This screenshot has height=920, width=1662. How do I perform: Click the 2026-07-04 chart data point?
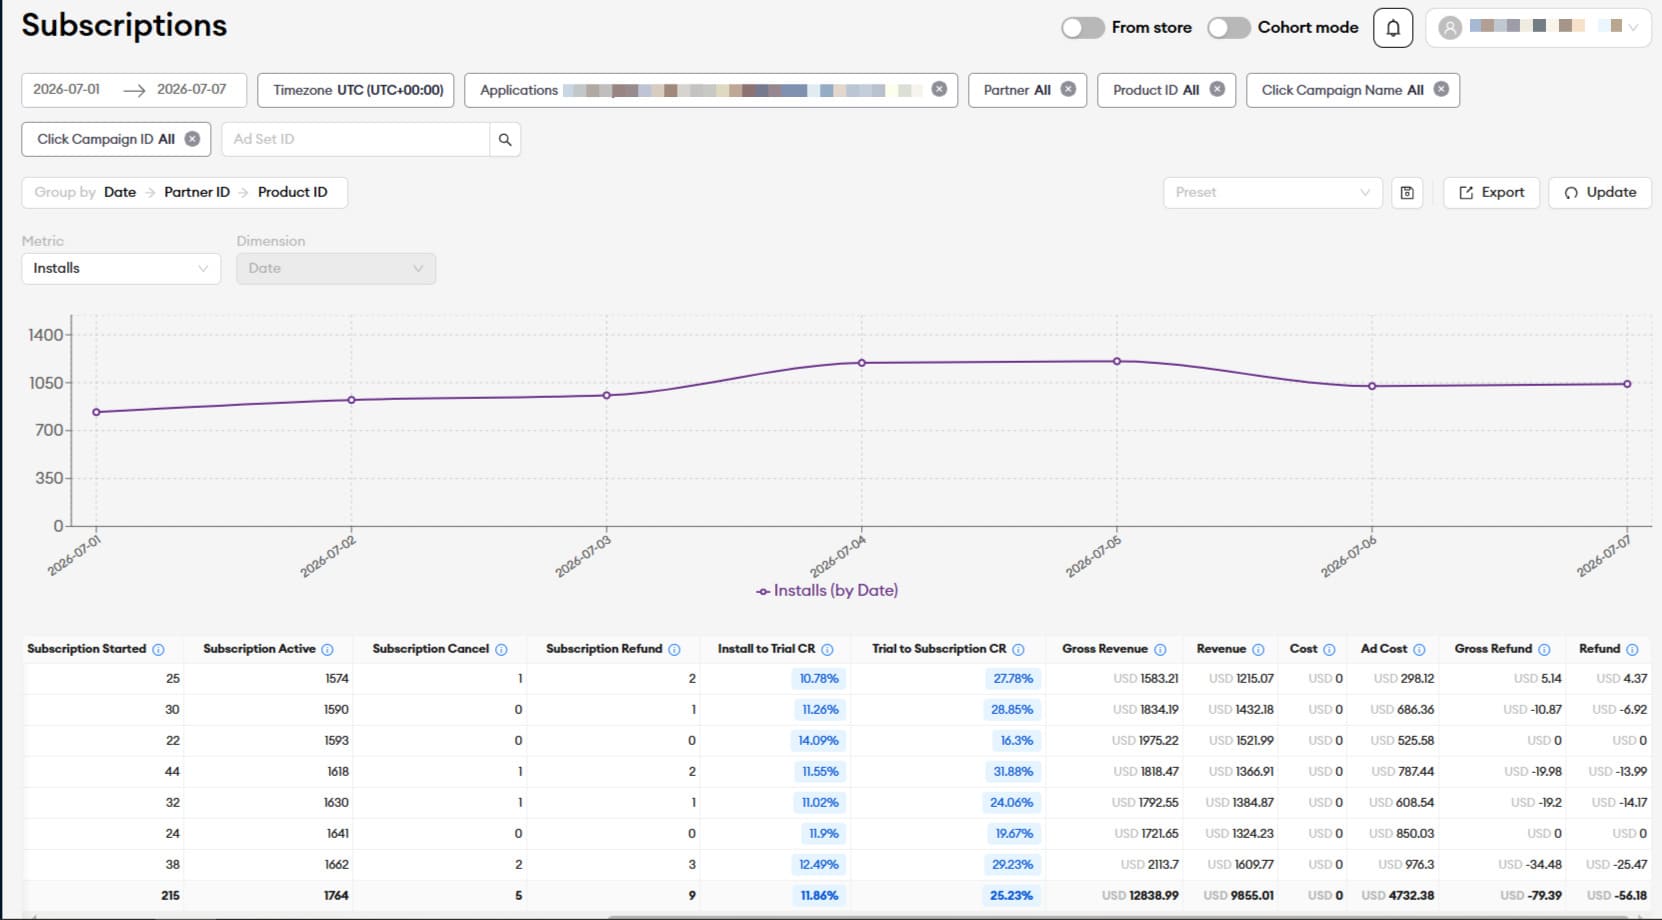pos(862,363)
